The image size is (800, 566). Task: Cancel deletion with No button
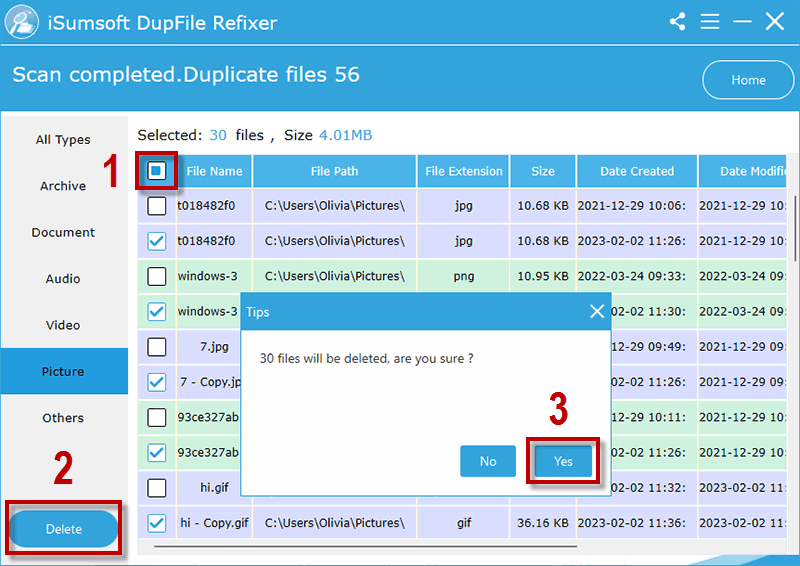click(x=488, y=461)
